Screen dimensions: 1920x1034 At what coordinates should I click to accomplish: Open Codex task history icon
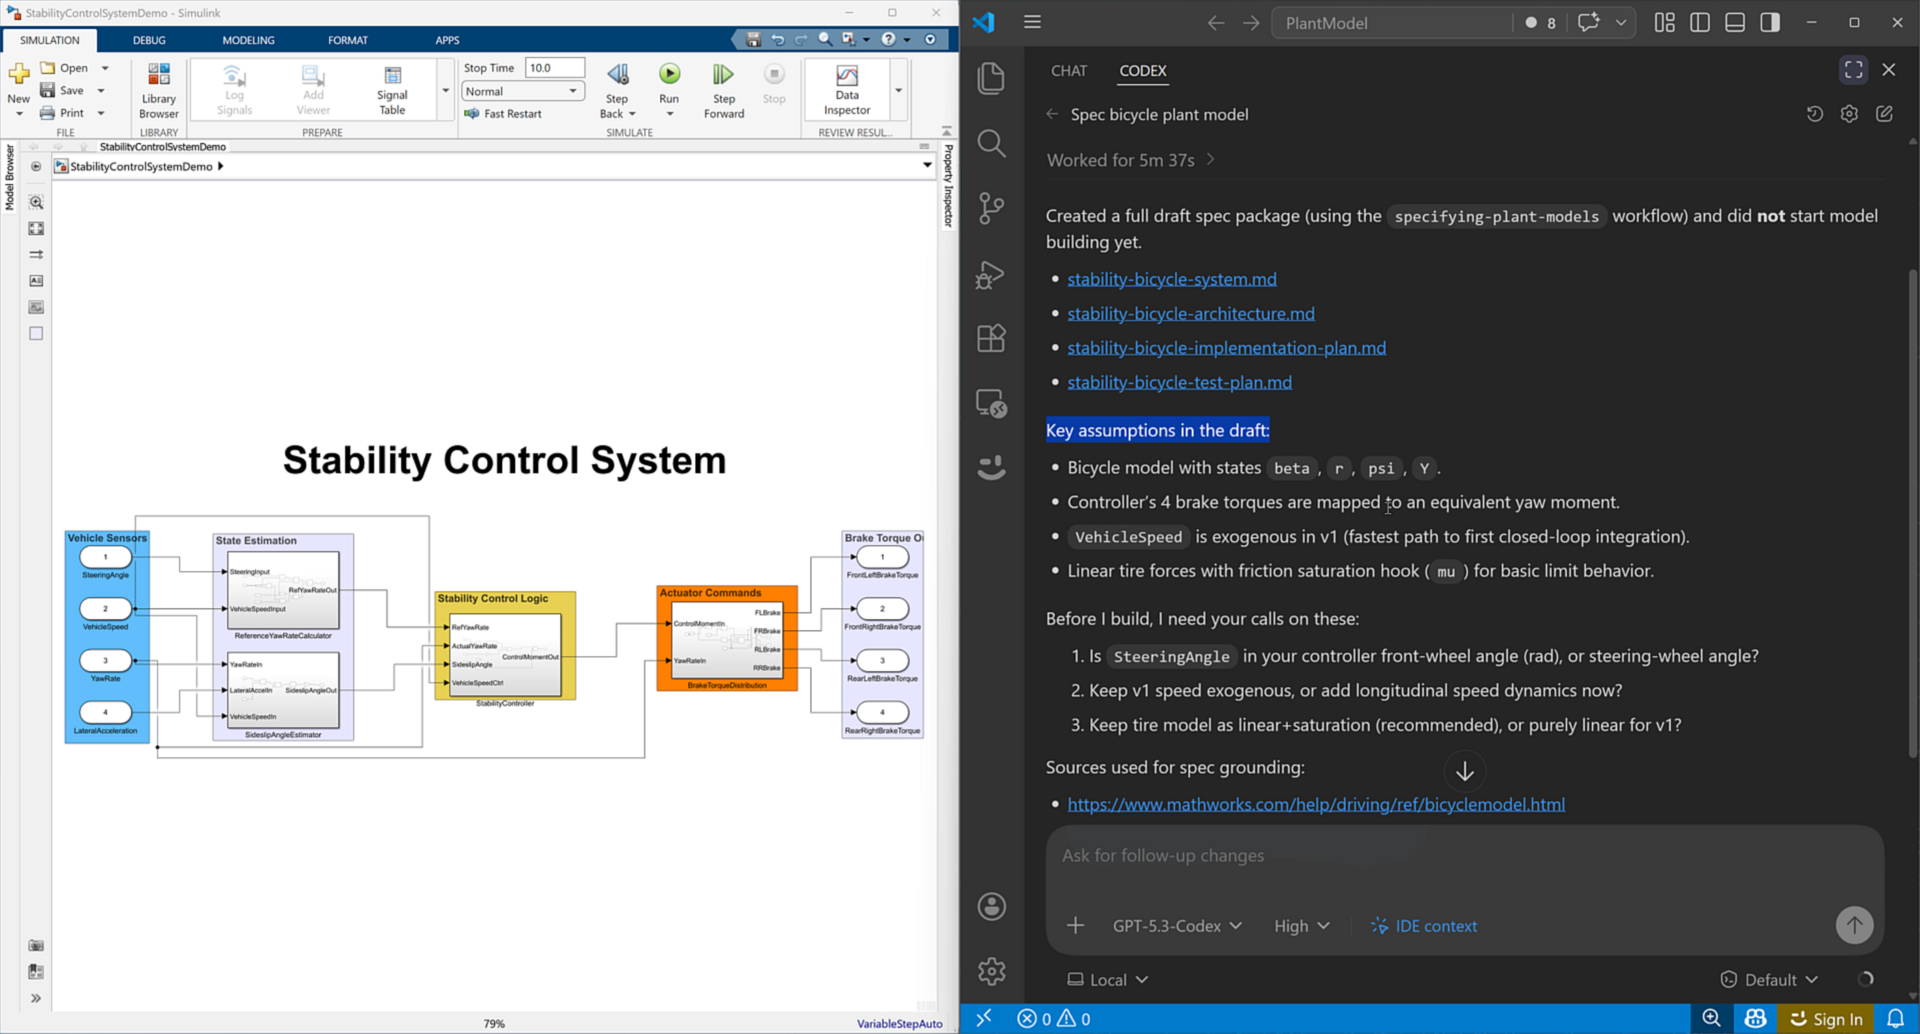pos(1814,114)
